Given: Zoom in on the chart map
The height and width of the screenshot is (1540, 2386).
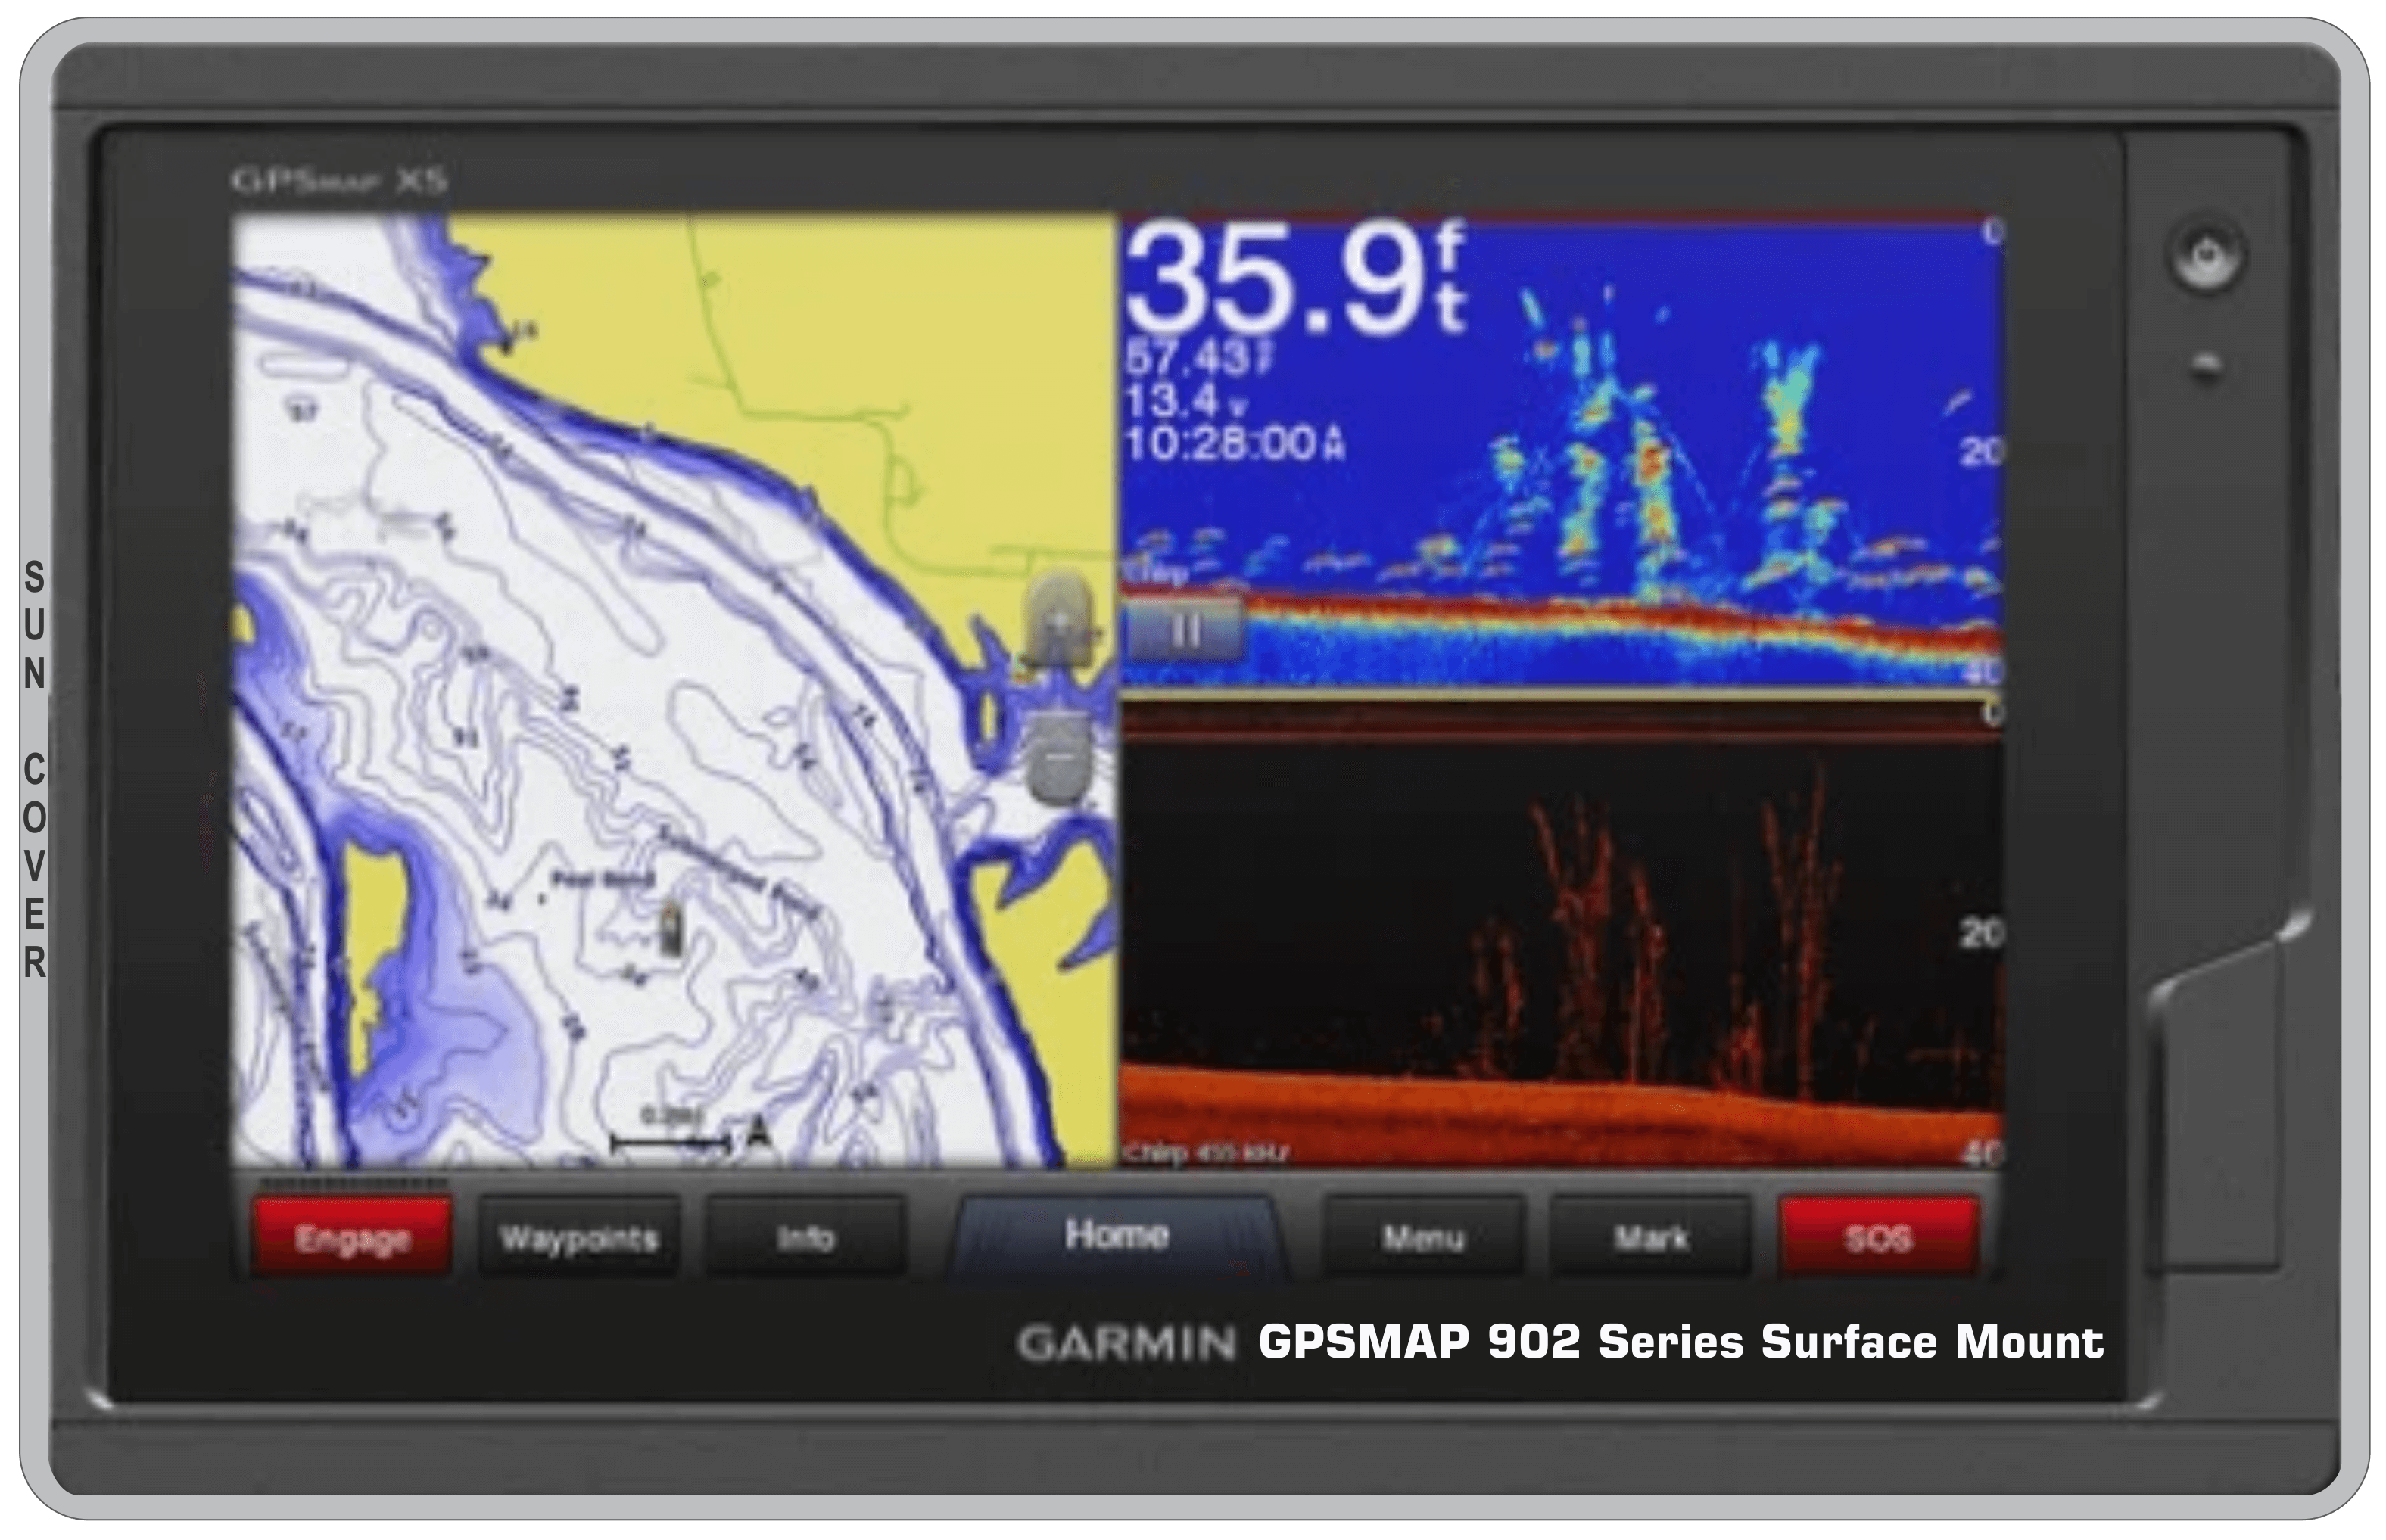Looking at the screenshot, I should pos(1059,620).
